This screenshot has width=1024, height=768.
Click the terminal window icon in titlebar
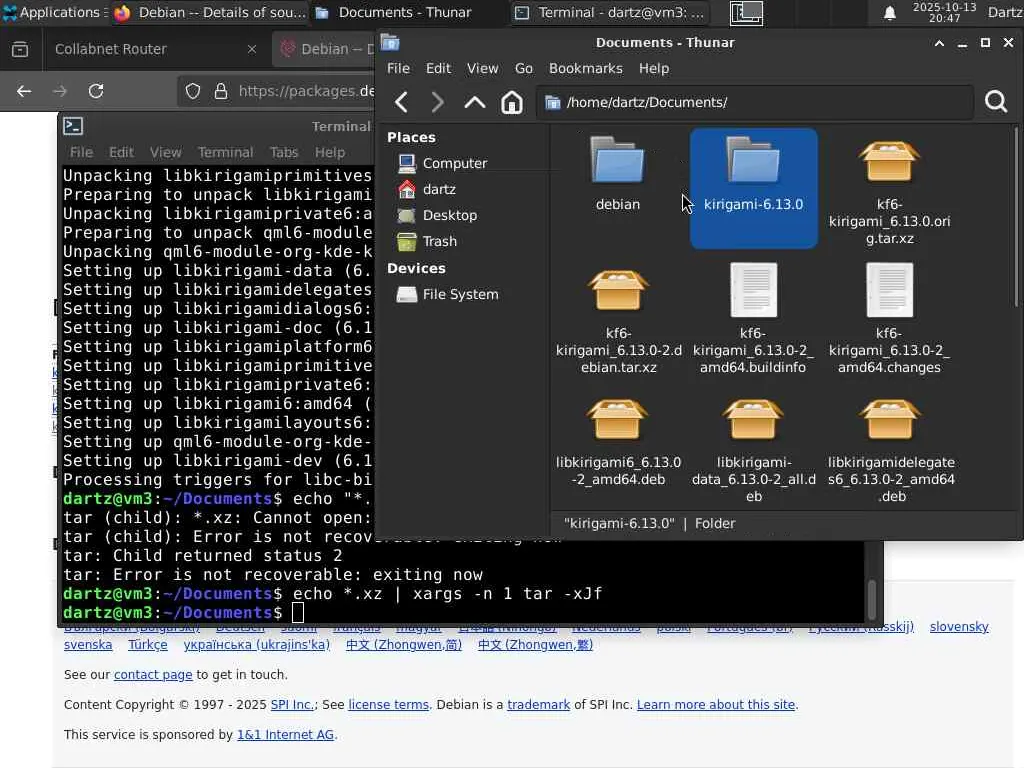point(73,126)
